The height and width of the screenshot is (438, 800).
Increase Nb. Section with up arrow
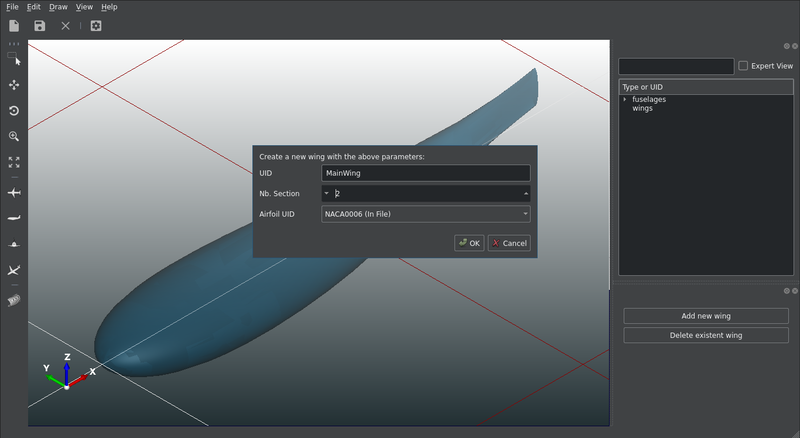pos(525,194)
